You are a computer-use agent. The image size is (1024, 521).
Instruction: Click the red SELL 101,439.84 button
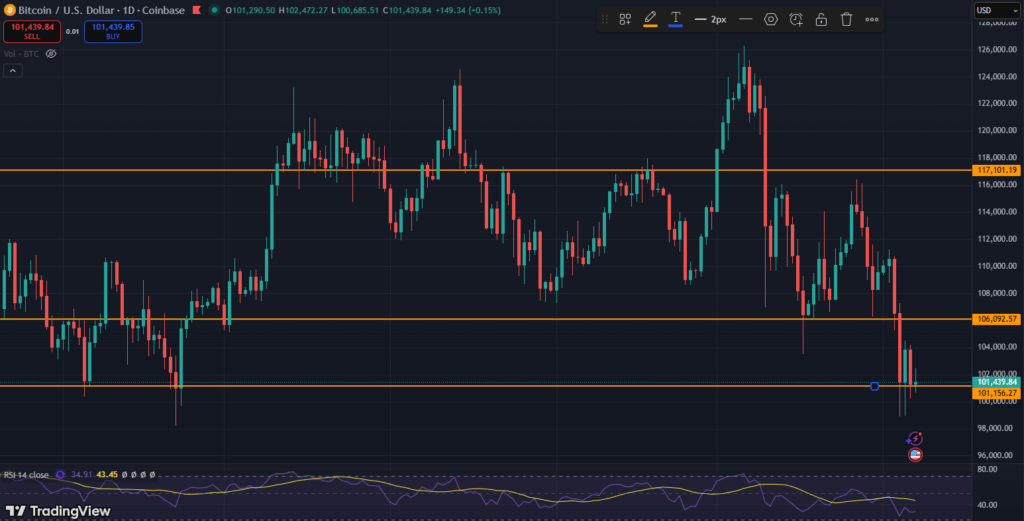point(32,31)
